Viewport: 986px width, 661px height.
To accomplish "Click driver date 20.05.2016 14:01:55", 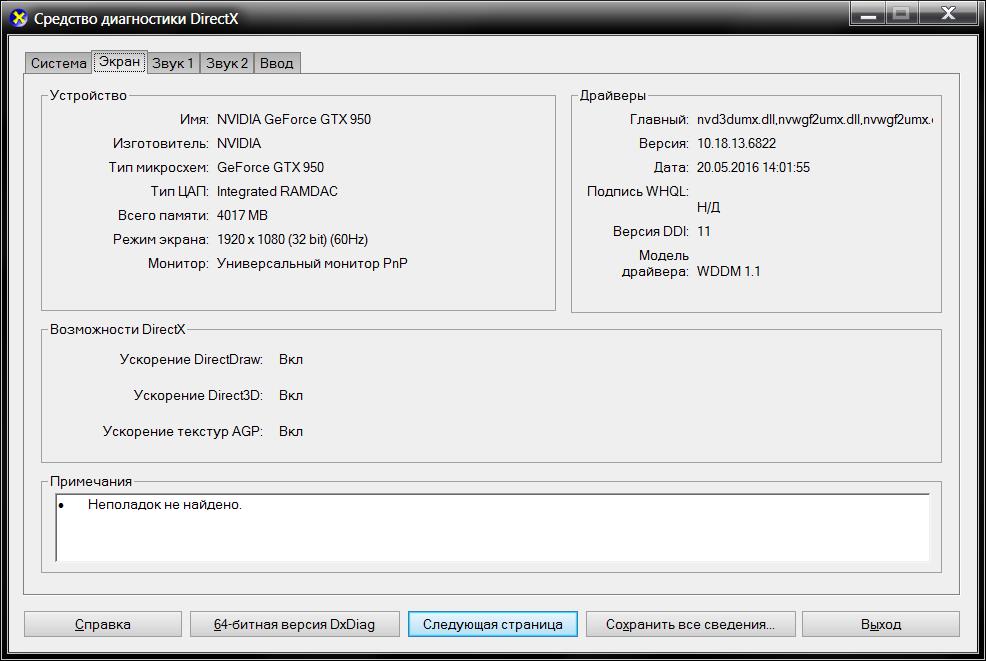I will (753, 167).
